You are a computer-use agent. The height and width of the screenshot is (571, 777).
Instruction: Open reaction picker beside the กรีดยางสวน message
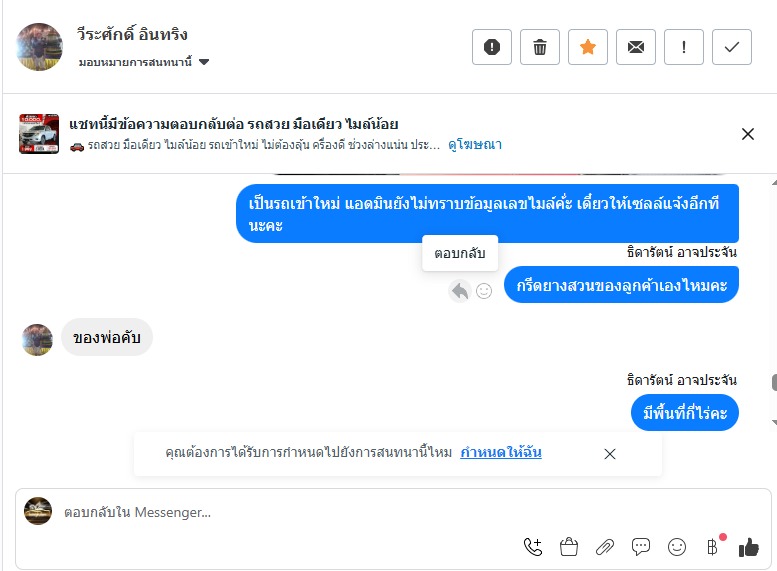484,291
